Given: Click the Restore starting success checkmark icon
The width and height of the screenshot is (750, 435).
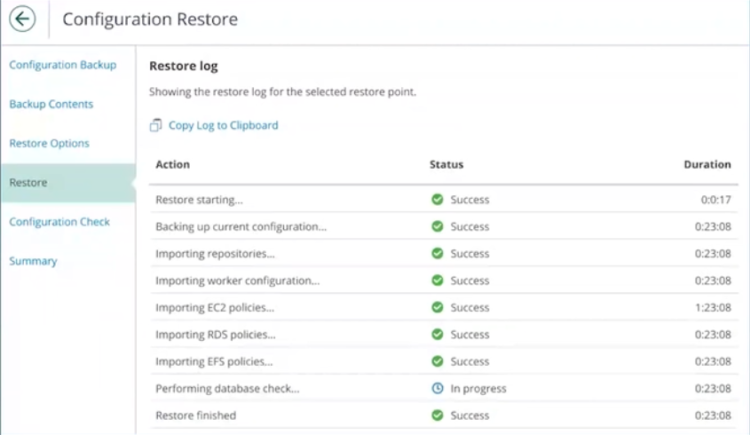Looking at the screenshot, I should pos(437,199).
